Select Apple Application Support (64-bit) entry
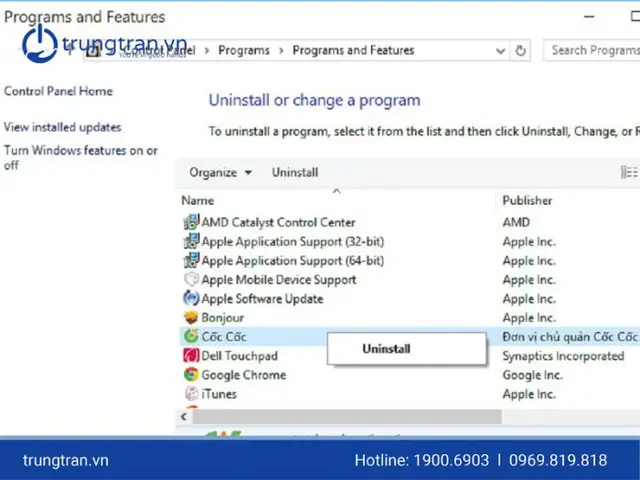 click(293, 260)
